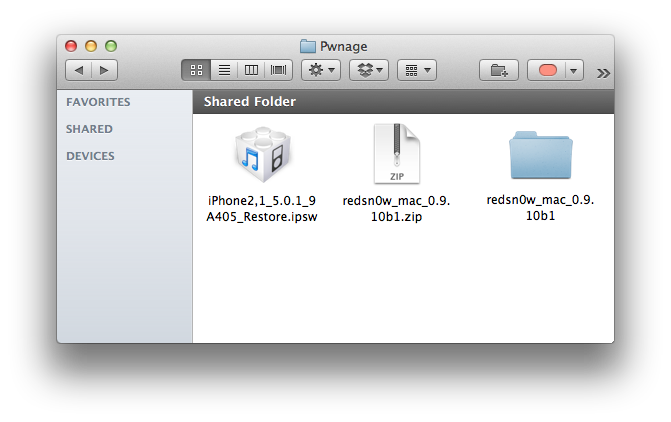Viewport: 671px width, 422px height.
Task: Open the Dropbox toolbar menu
Action: click(368, 70)
